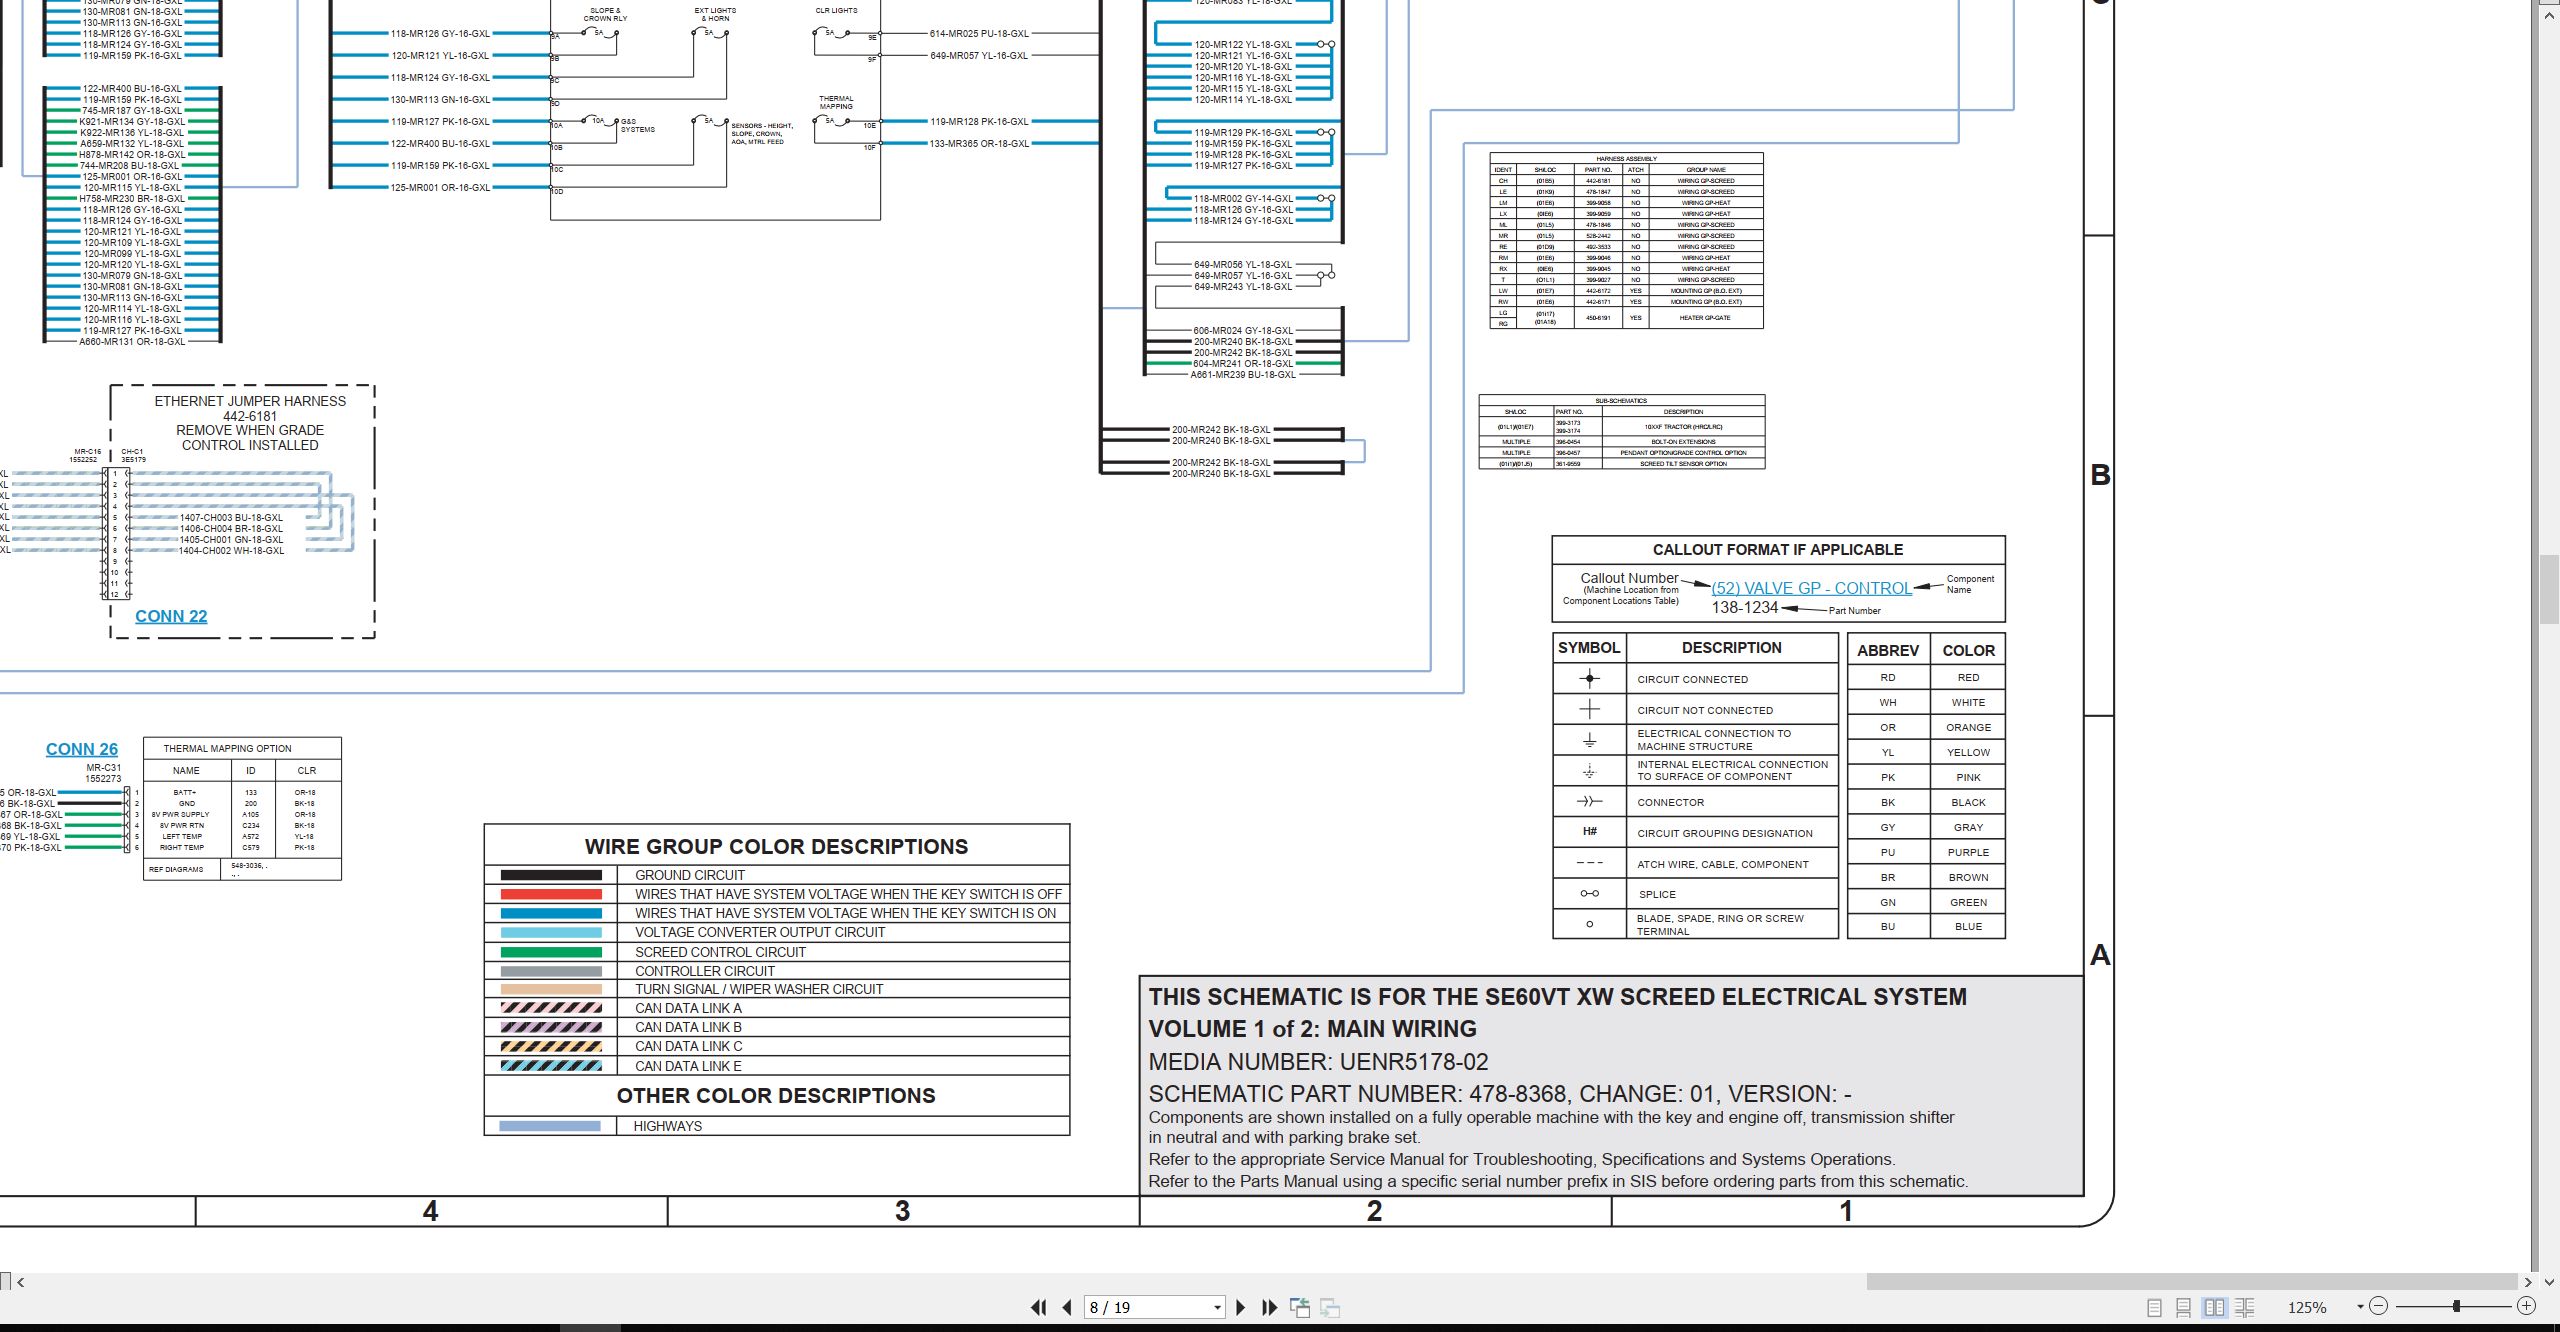Click the 614-MR025 PU-18-GXL wire label

coord(979,34)
